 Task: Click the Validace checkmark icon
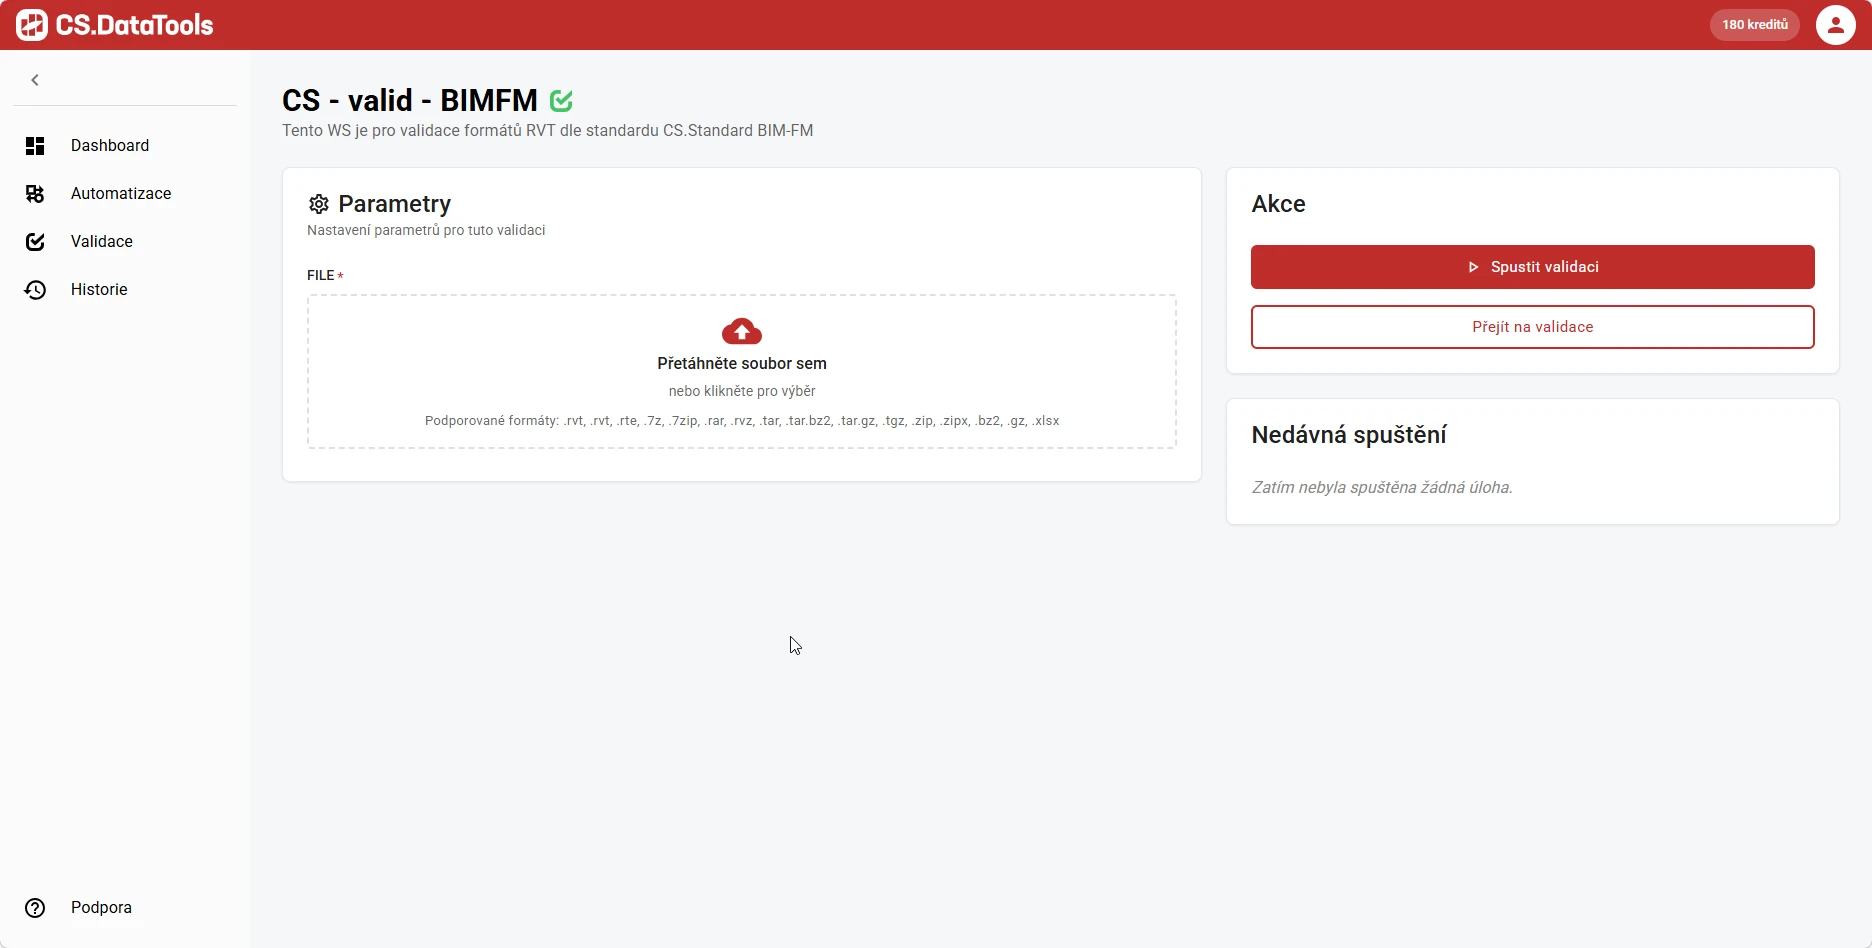(35, 242)
